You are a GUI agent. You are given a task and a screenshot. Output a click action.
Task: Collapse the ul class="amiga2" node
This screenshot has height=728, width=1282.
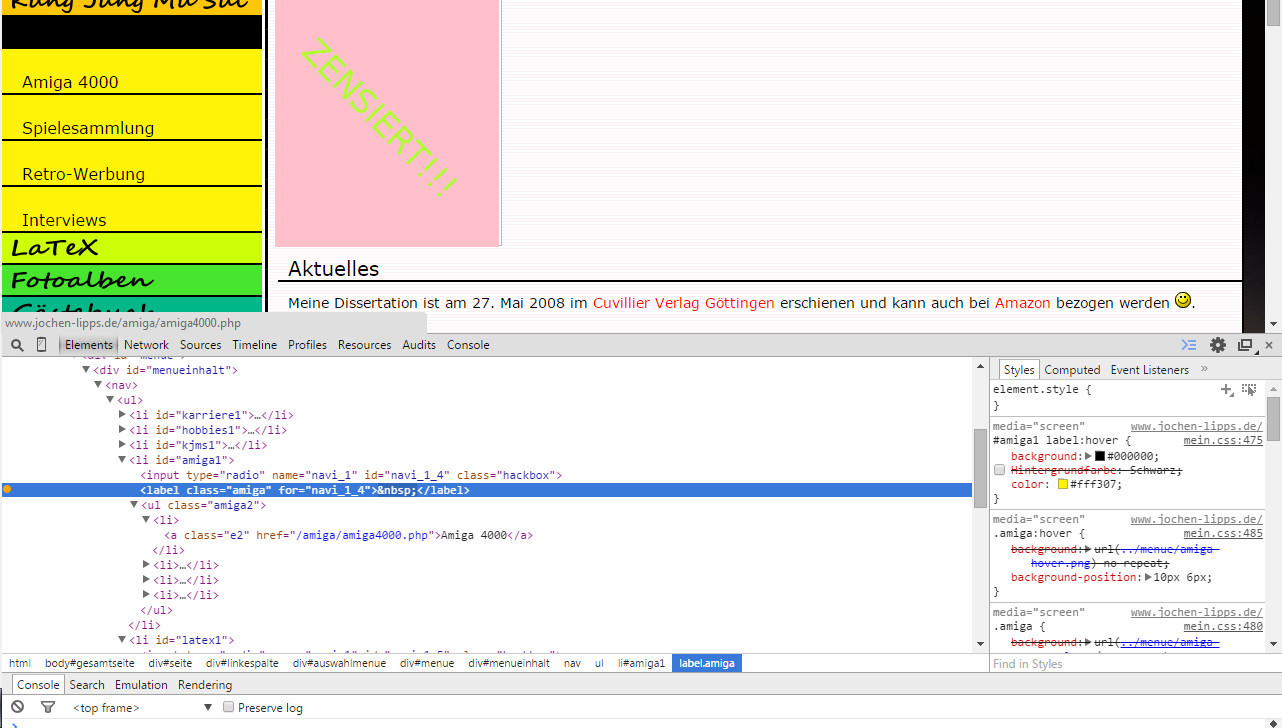(x=134, y=505)
